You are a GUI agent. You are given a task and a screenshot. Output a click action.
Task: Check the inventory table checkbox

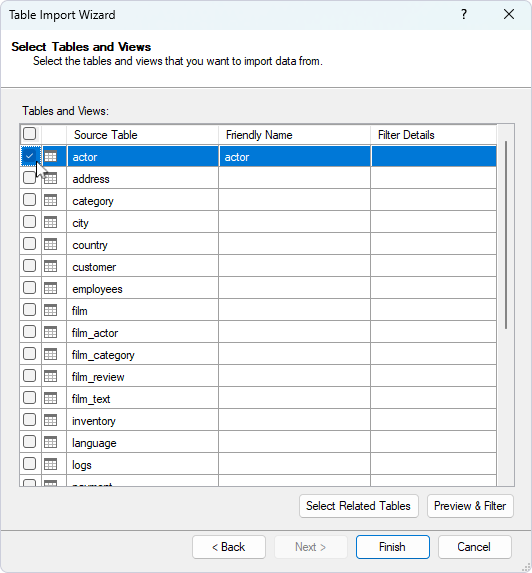[x=29, y=420]
